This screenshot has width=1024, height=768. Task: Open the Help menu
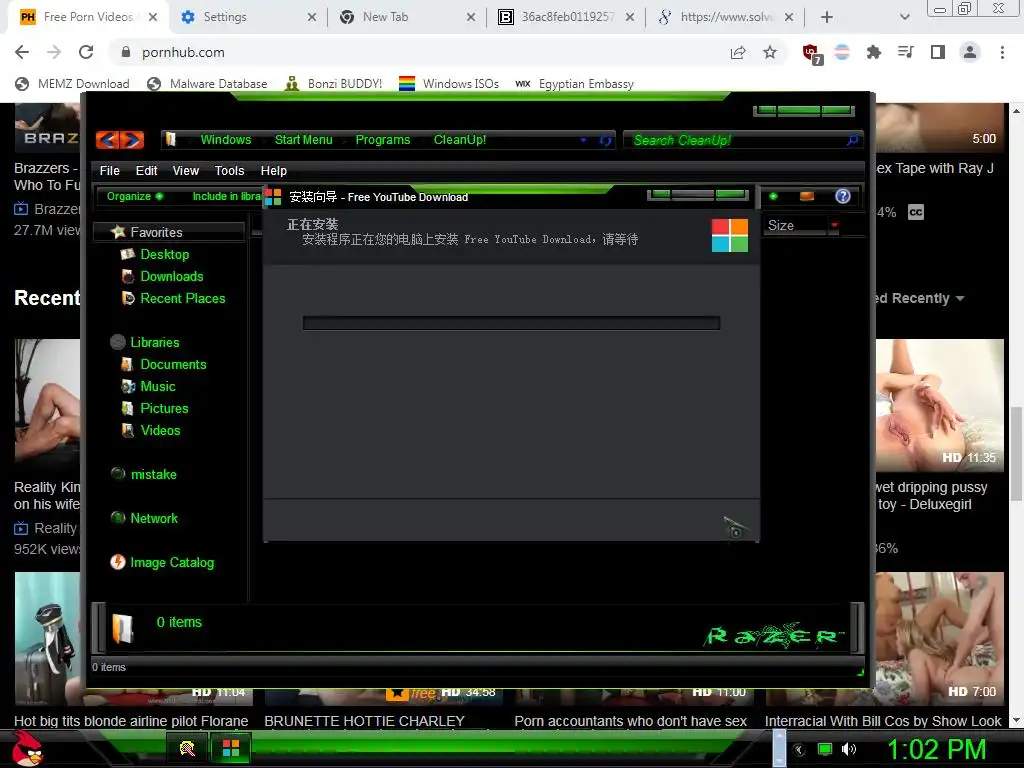point(274,170)
